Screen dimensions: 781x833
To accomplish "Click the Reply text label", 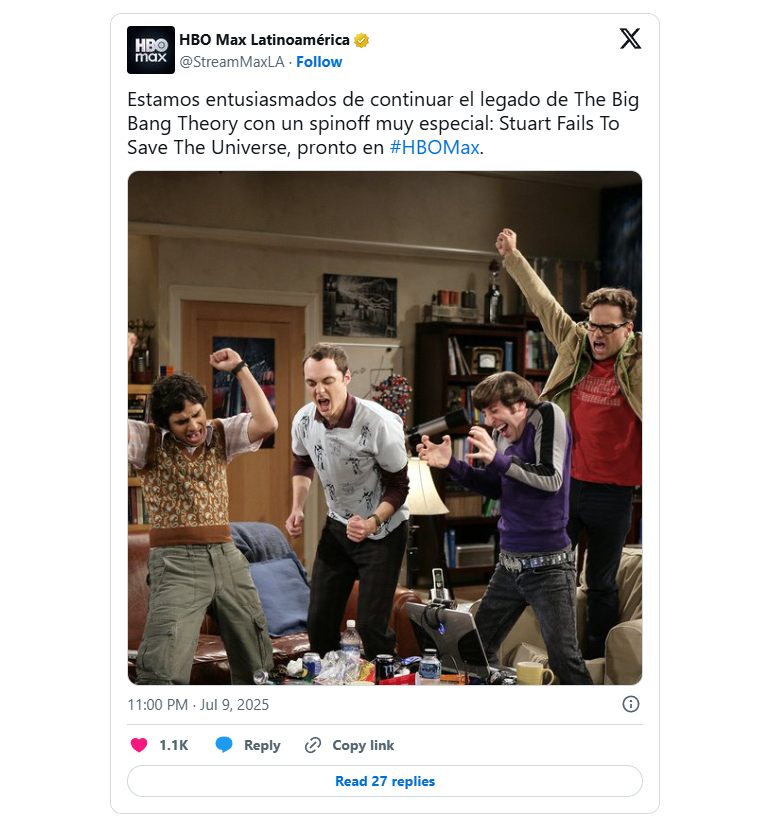I will coord(262,745).
